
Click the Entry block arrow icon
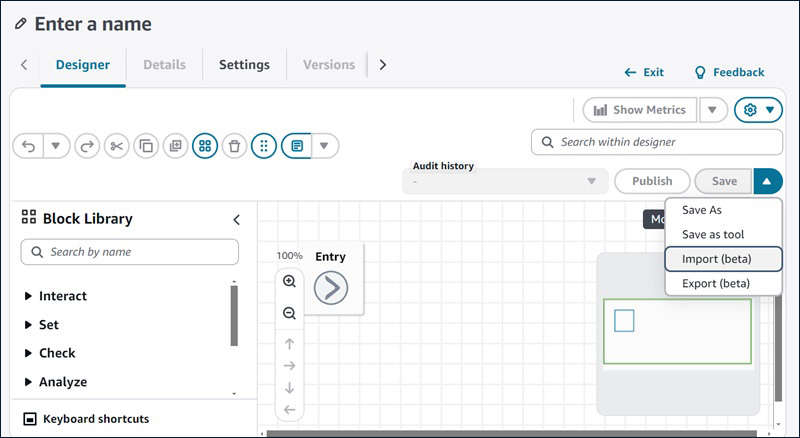[331, 288]
